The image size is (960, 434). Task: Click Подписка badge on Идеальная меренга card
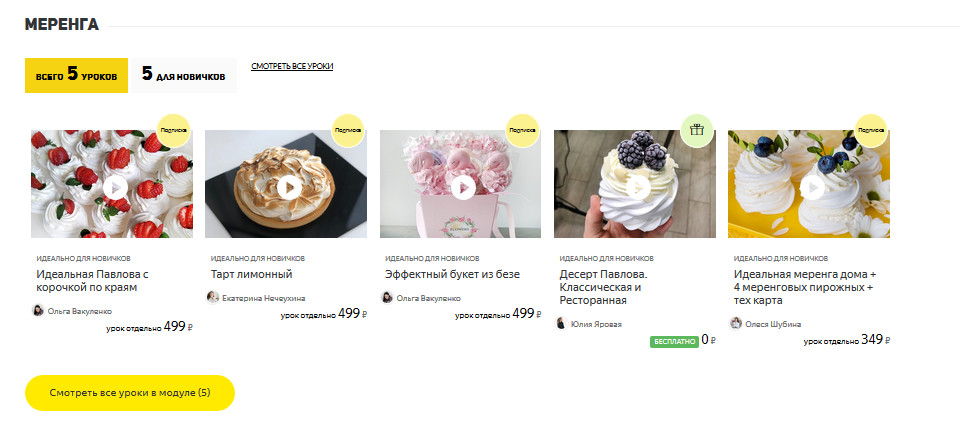coord(871,130)
